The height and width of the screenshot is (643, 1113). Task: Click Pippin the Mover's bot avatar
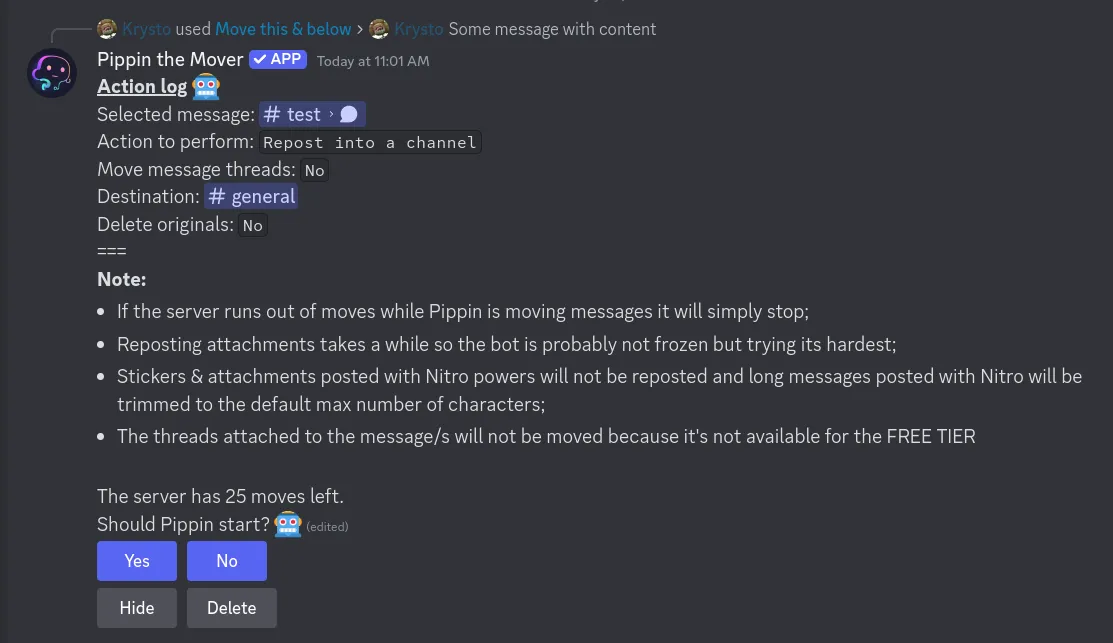52,73
